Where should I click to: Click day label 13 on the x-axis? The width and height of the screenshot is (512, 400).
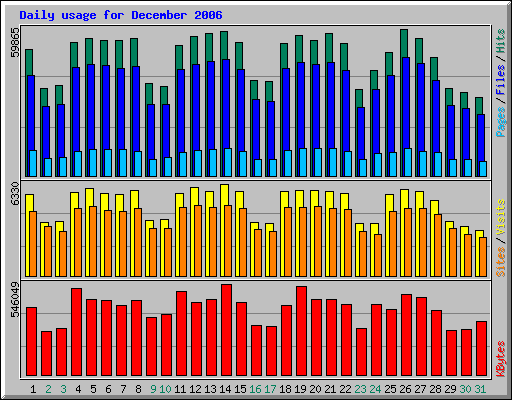(210, 389)
